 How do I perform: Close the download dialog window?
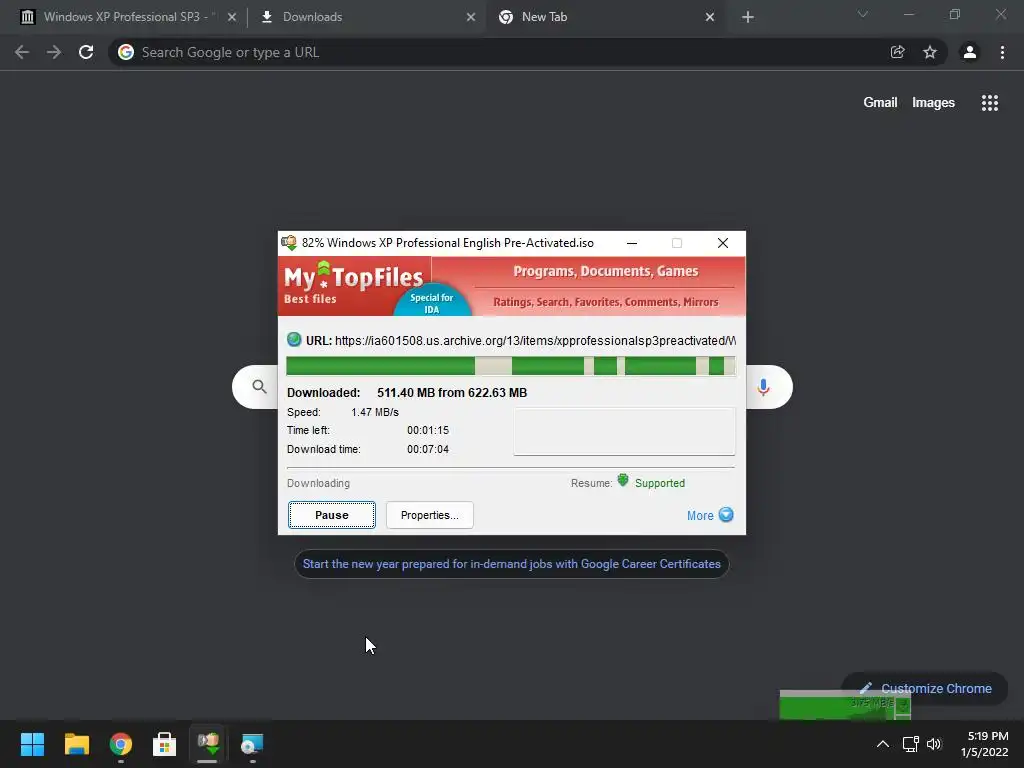[x=722, y=243]
